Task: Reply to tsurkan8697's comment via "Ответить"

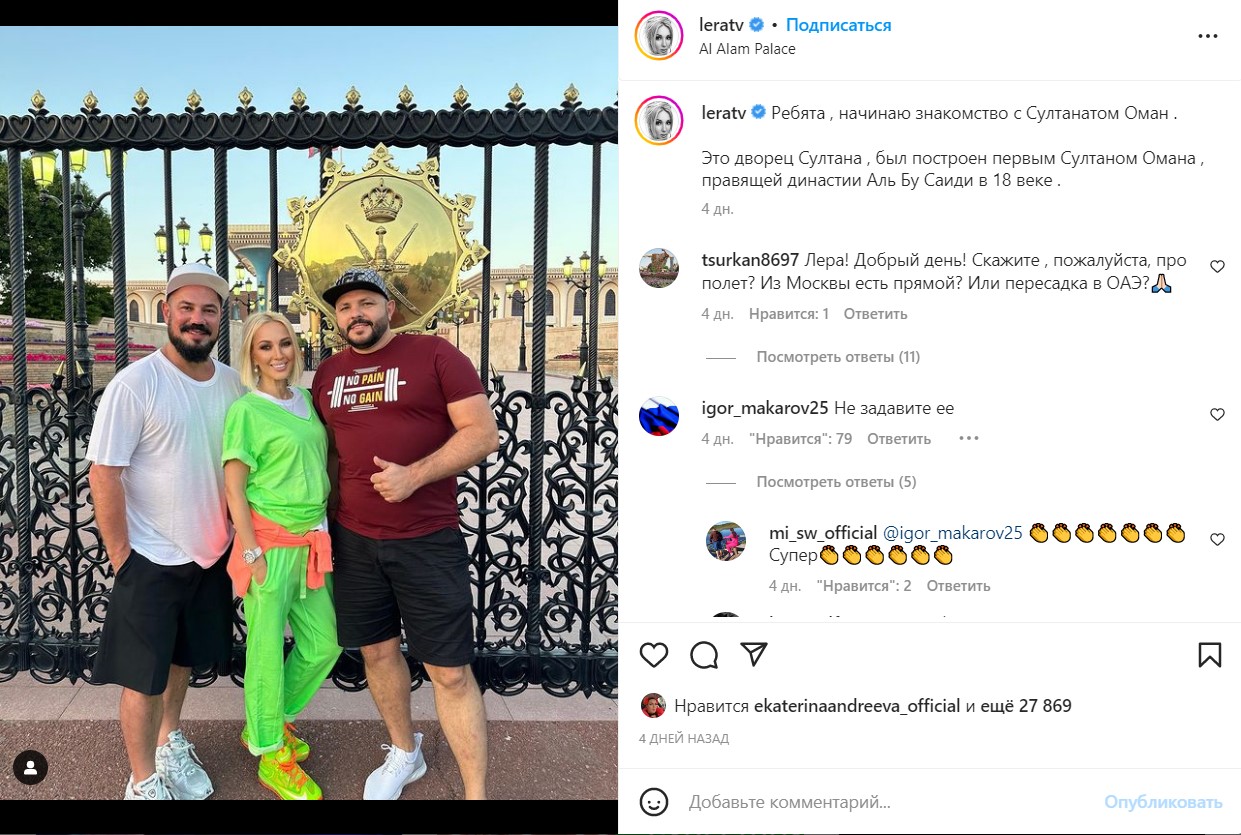Action: (x=875, y=314)
